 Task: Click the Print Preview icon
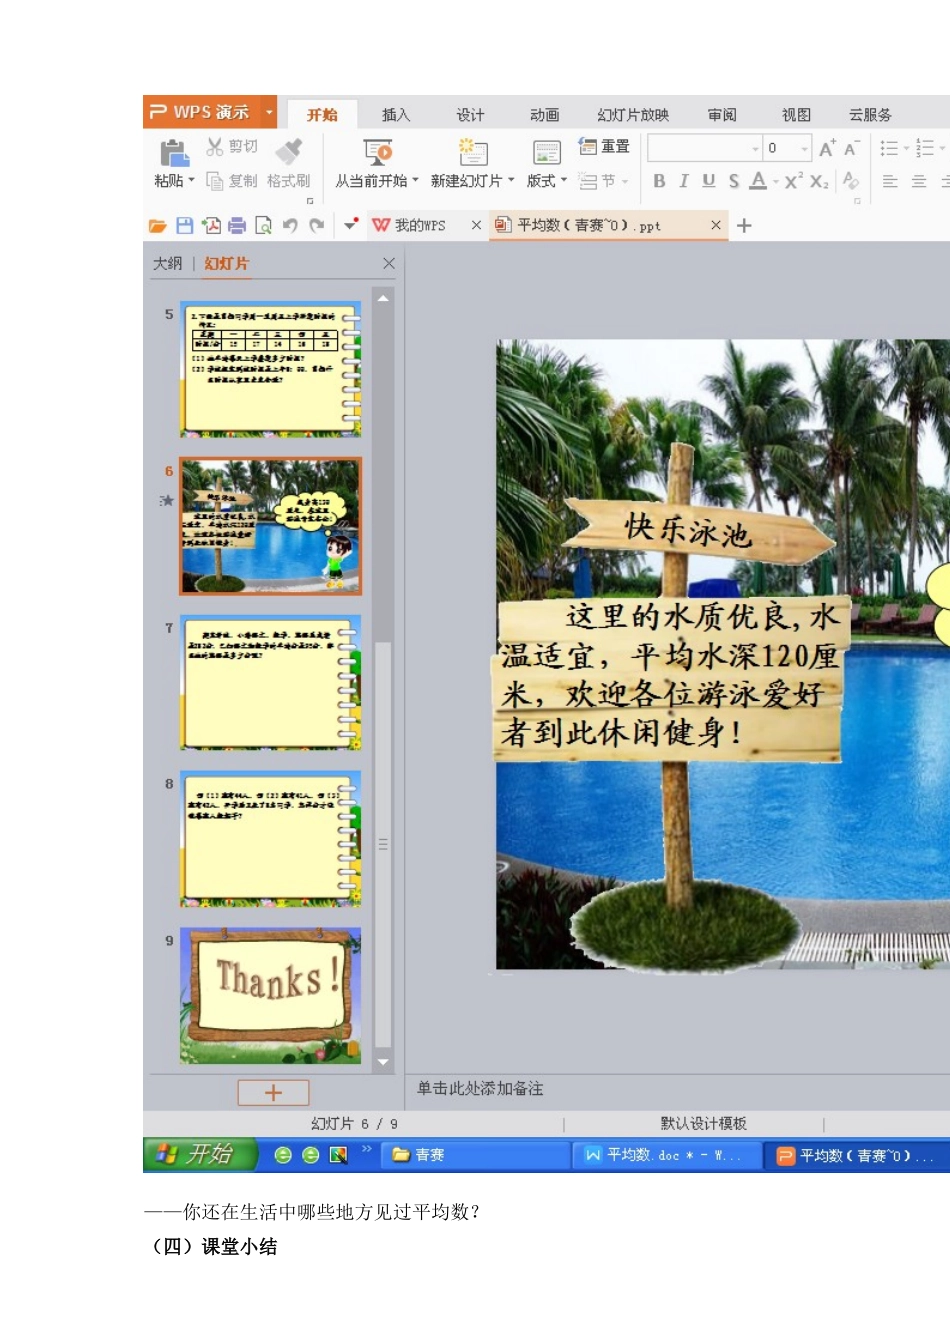click(263, 226)
